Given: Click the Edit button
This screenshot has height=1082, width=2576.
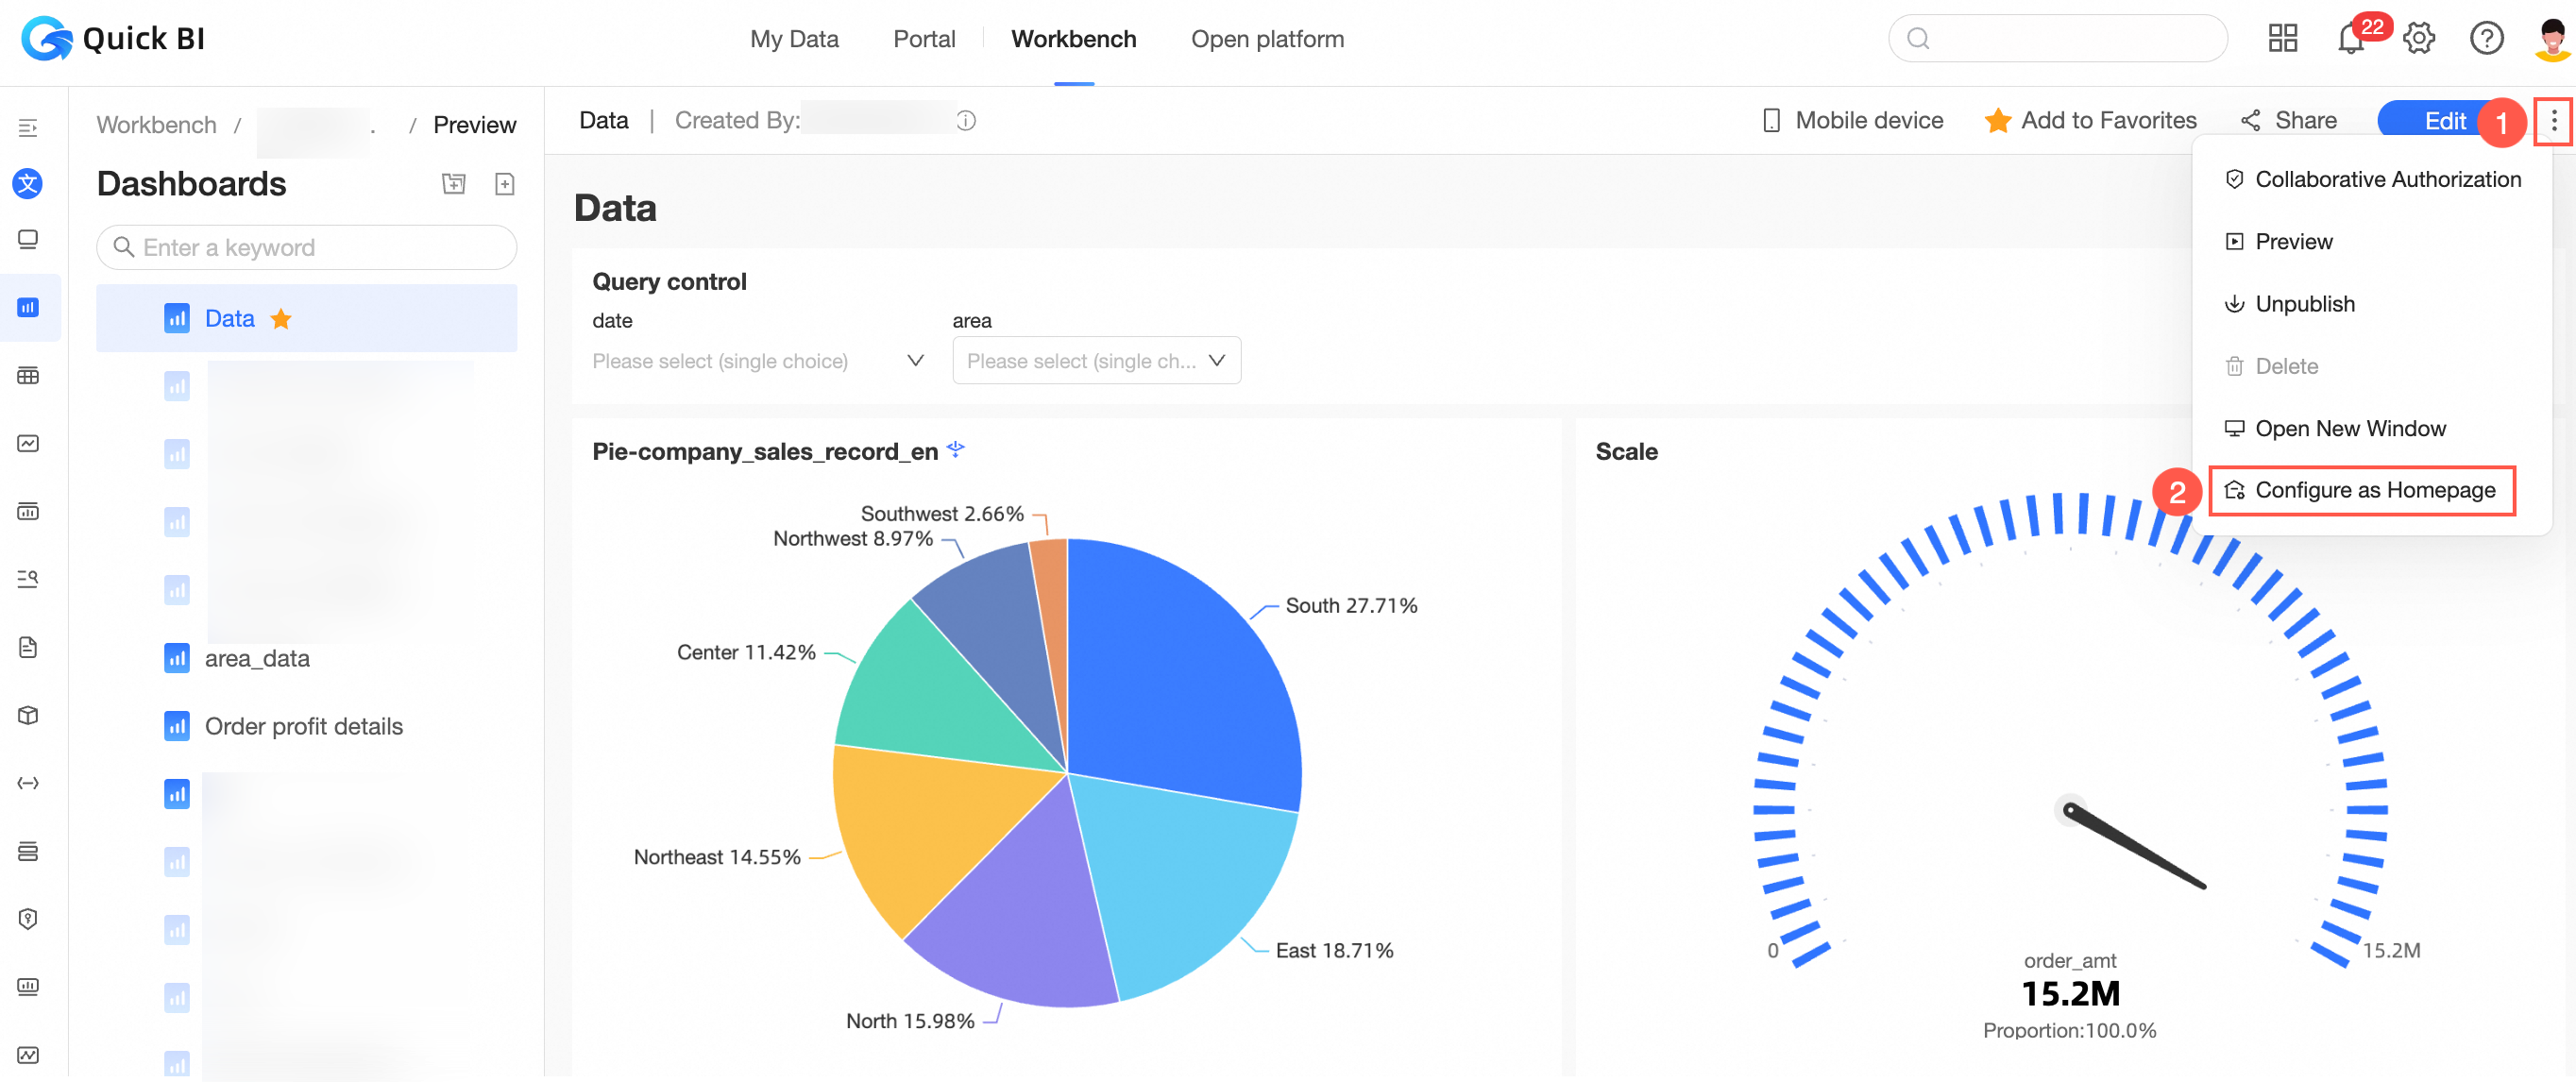Looking at the screenshot, I should coord(2444,121).
